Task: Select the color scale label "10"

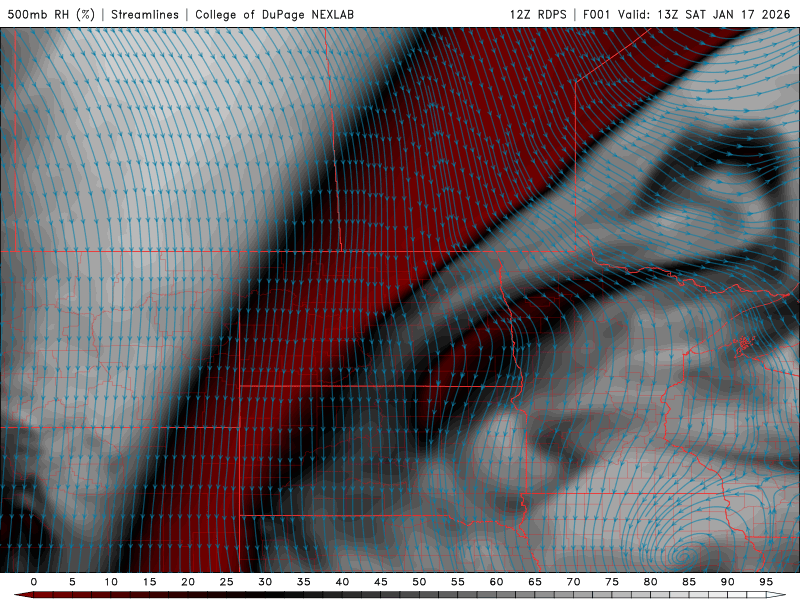Action: [111, 582]
